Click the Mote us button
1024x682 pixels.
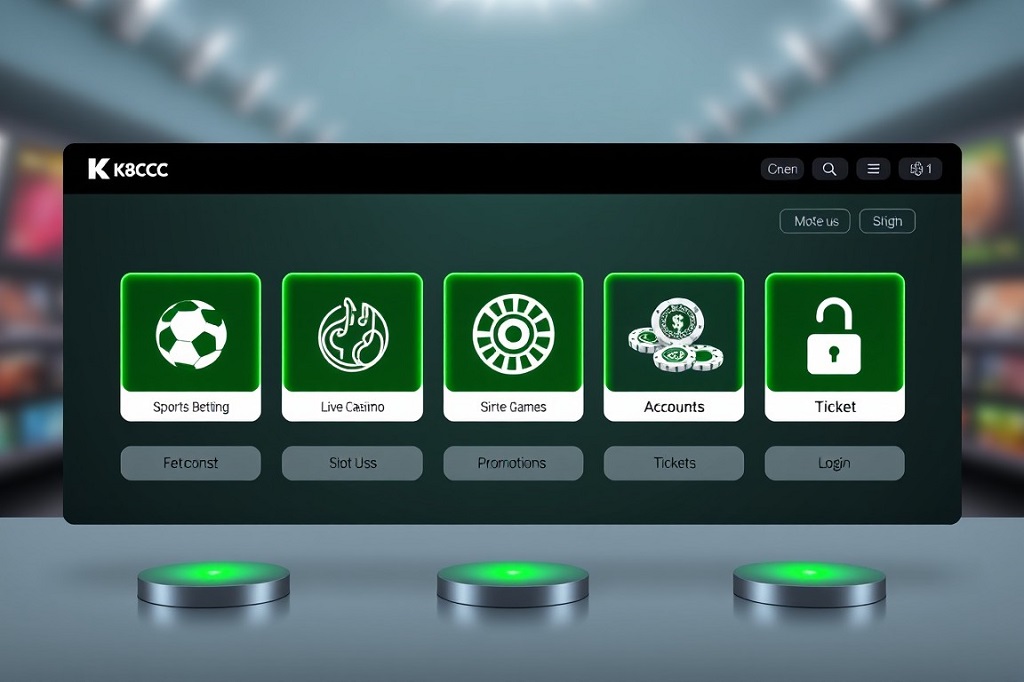click(x=815, y=221)
